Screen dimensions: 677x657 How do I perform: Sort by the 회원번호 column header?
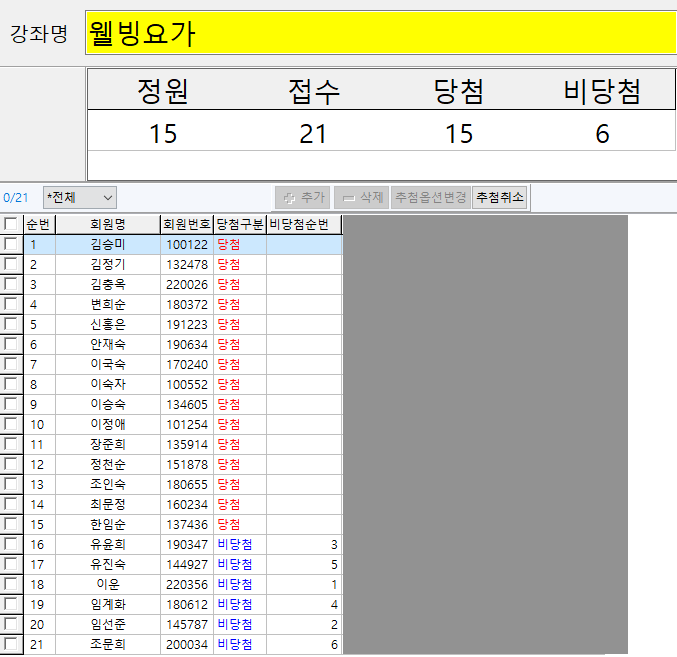pos(187,224)
